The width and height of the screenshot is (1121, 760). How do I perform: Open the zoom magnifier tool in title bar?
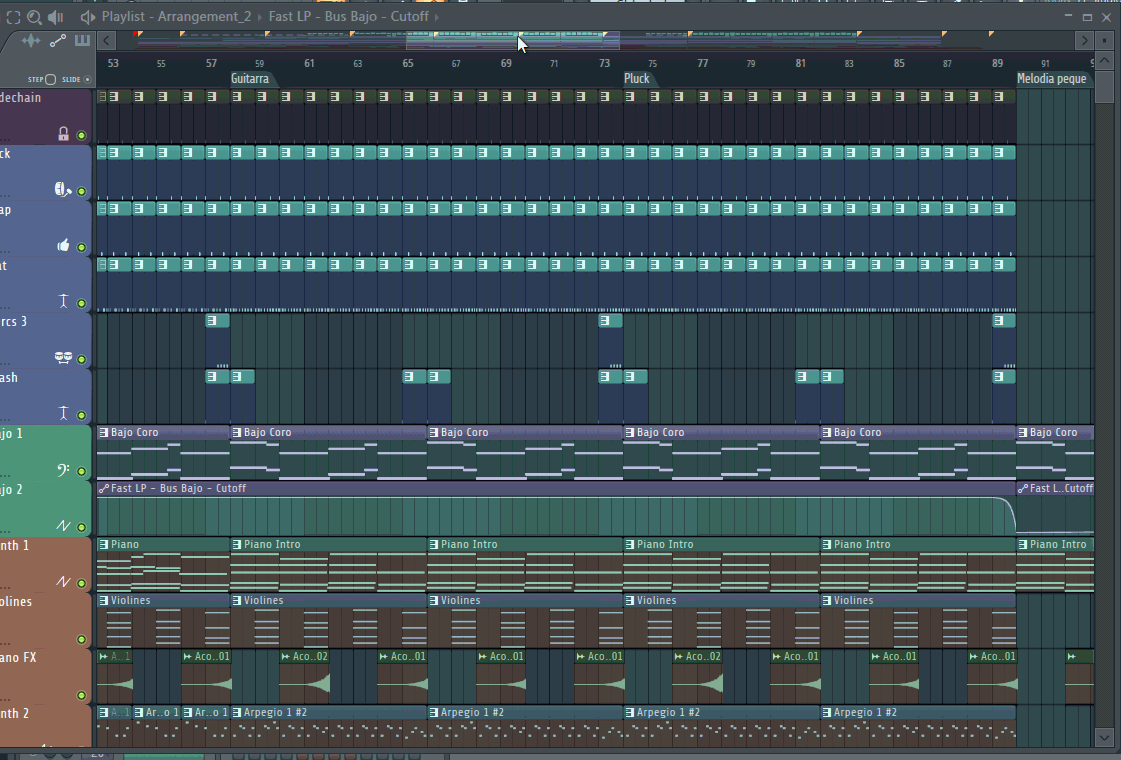coord(34,17)
